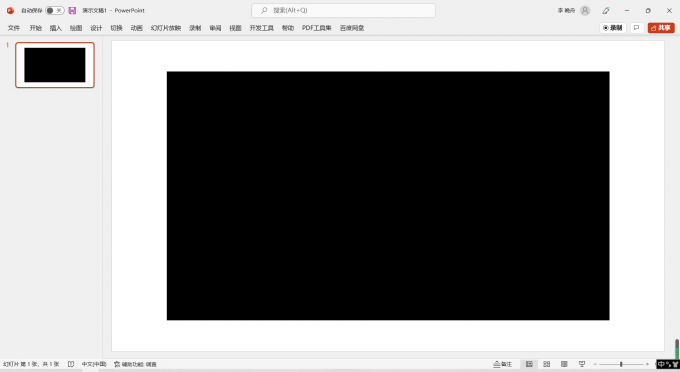Click the spell-check book icon in status bar
The image size is (680, 372).
coord(71,364)
